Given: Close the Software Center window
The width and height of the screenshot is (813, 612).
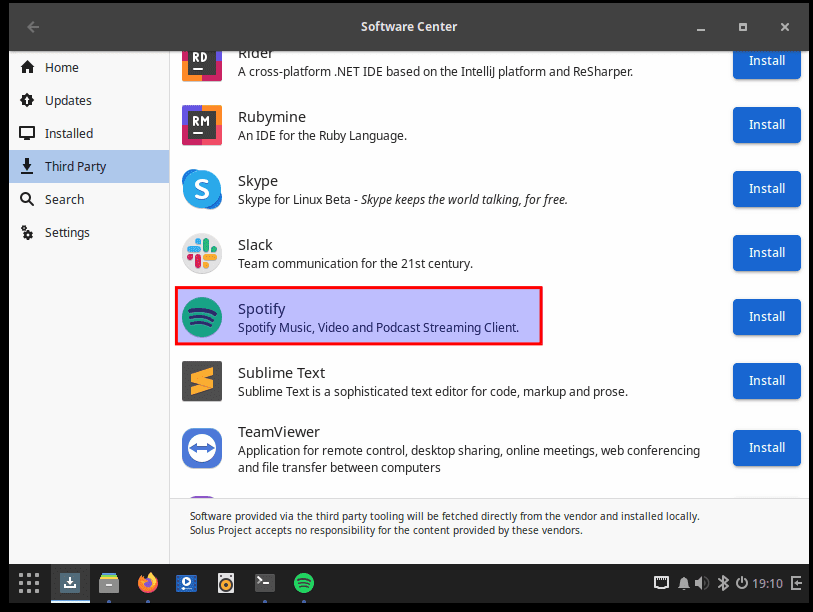Looking at the screenshot, I should tap(785, 27).
